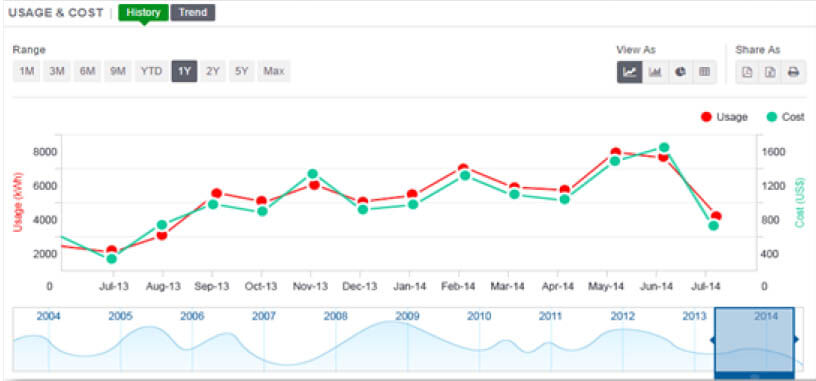This screenshot has height=381, width=816.
Task: Click the Nov-13 green Cost data point
Action: click(x=312, y=174)
